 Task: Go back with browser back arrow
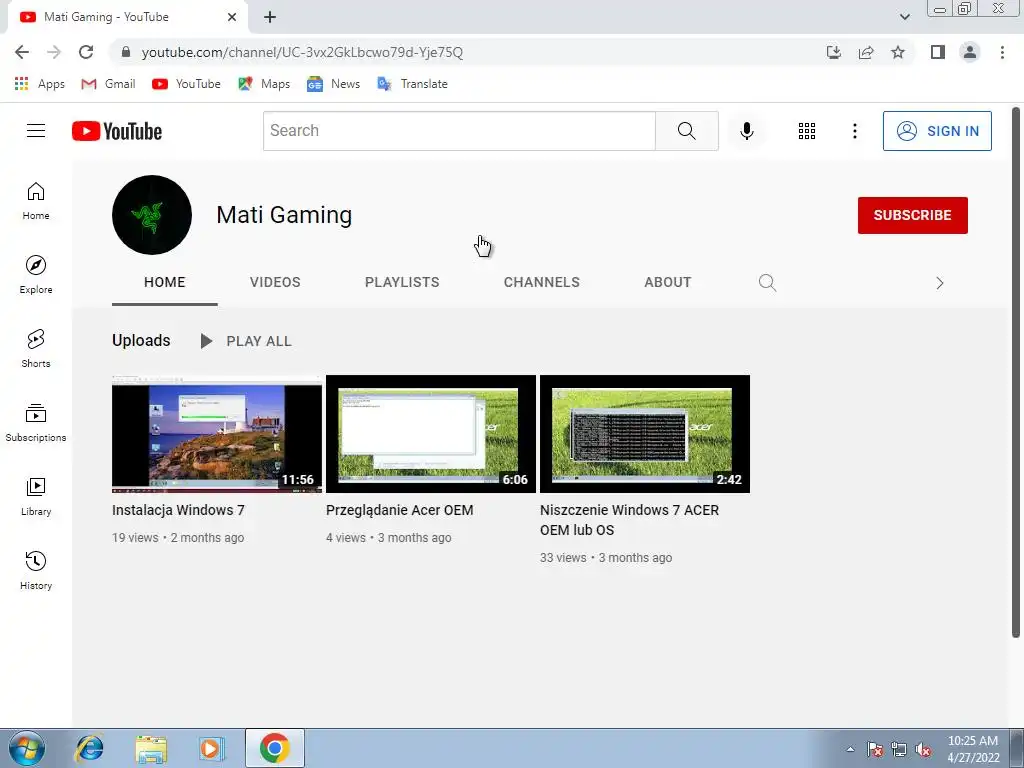coord(22,52)
